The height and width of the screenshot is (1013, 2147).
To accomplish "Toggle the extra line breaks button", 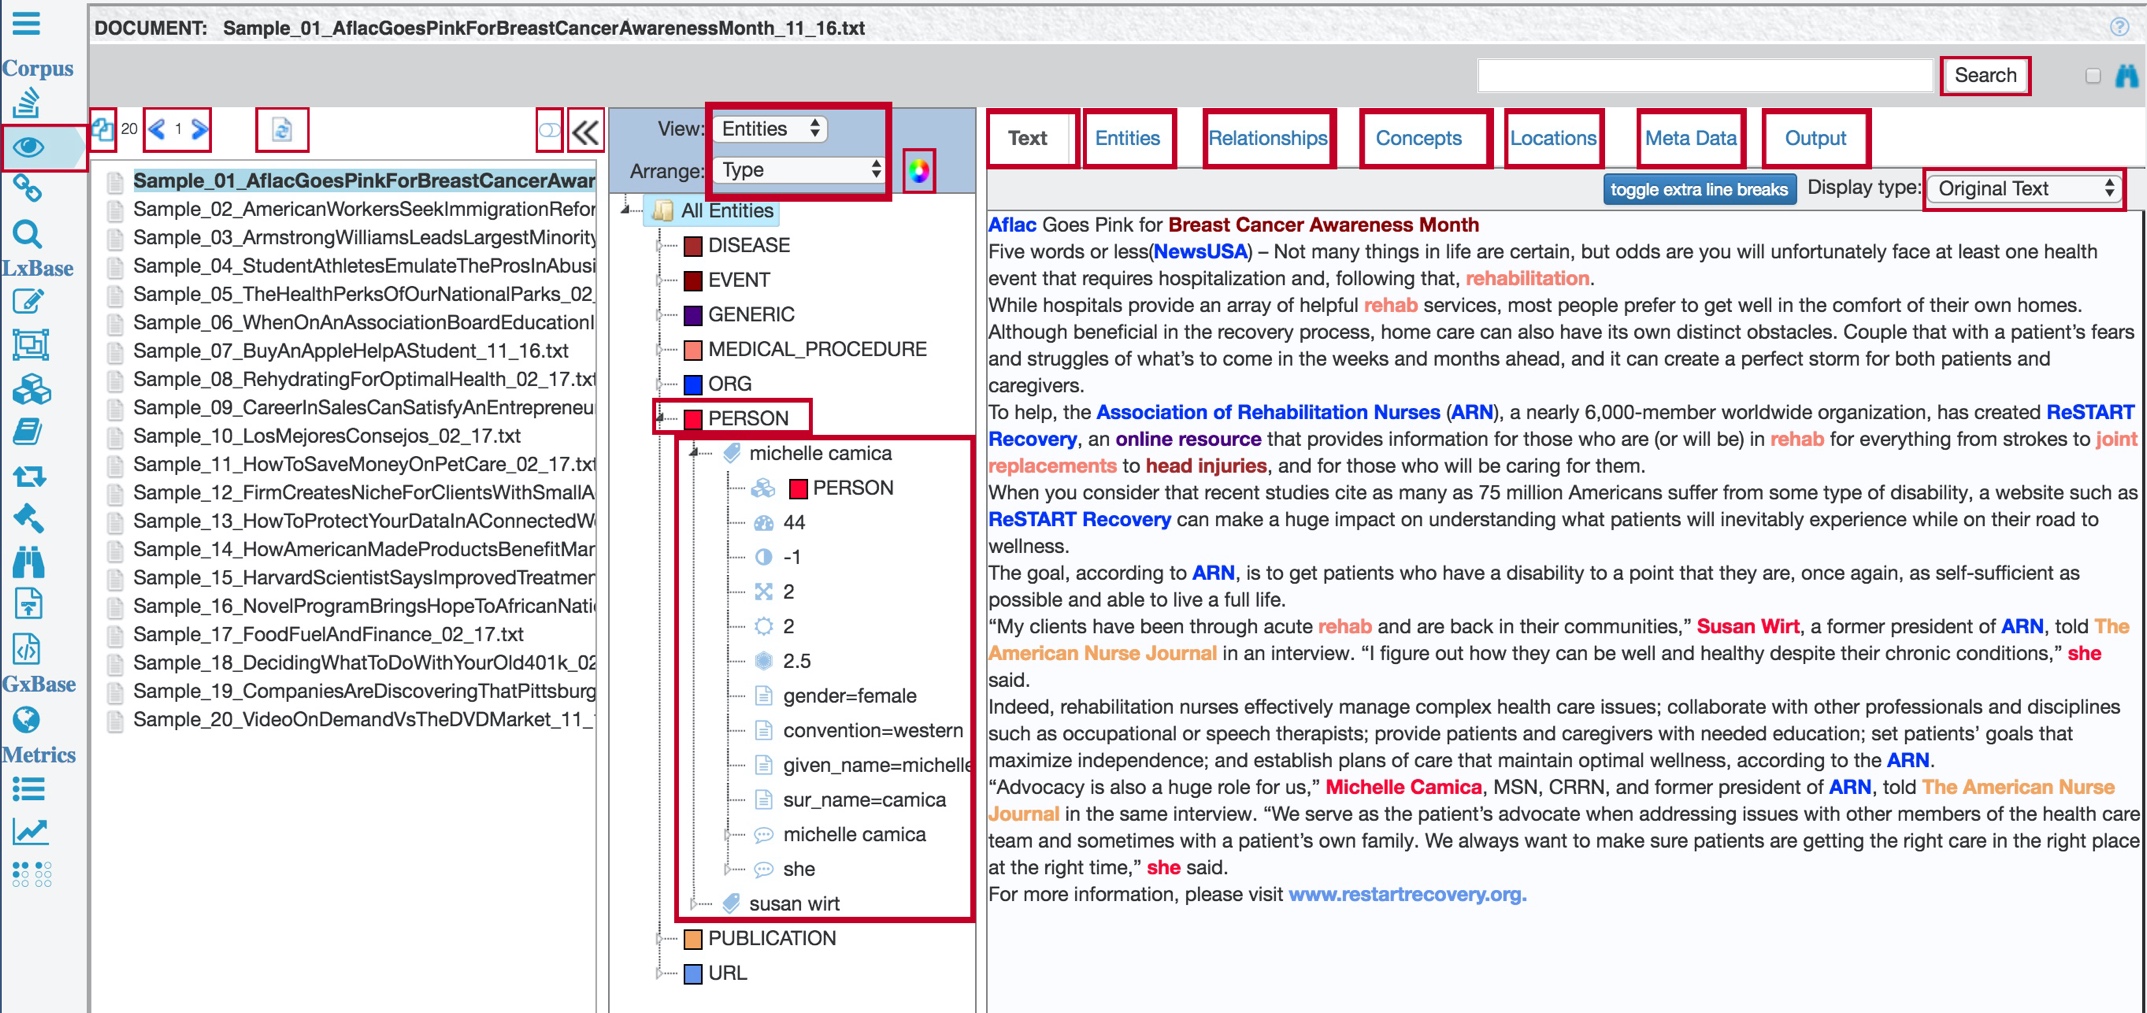I will [1698, 188].
